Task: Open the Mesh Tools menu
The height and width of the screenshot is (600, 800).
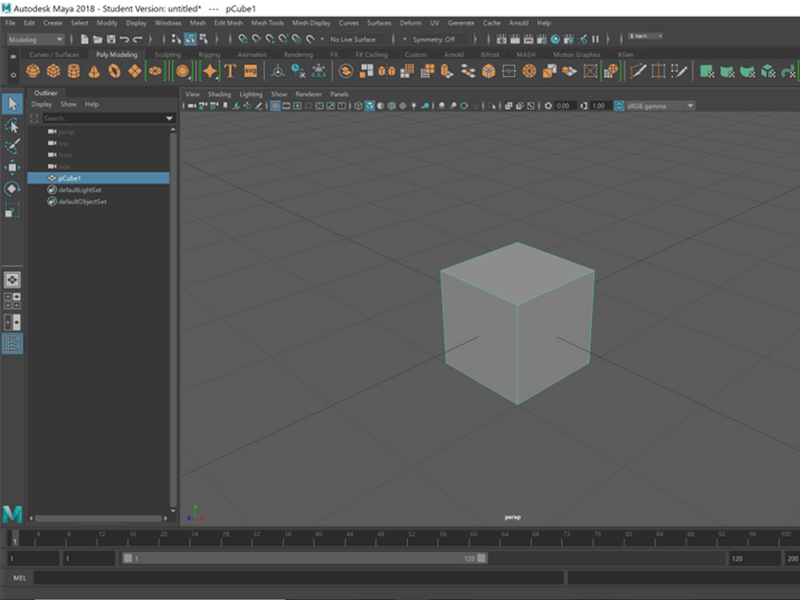Action: [267, 22]
